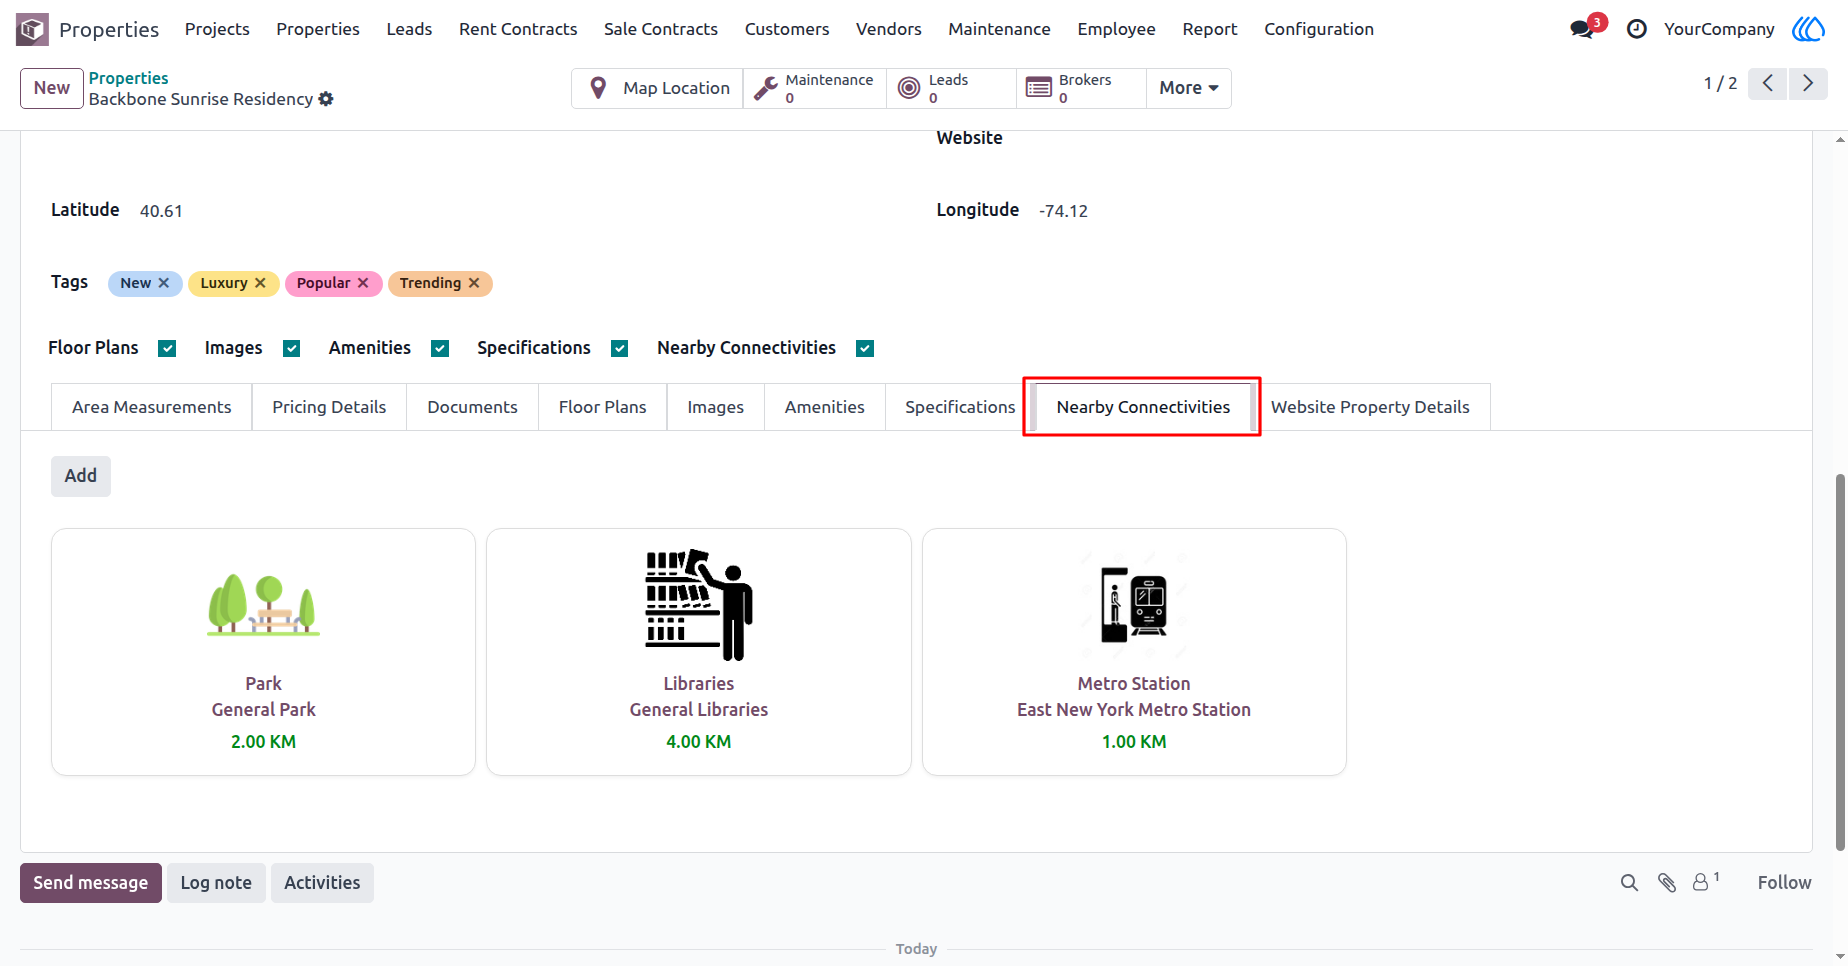Toggle the Amenities checkbox
Viewport: 1848px width, 966px height.
coord(440,348)
